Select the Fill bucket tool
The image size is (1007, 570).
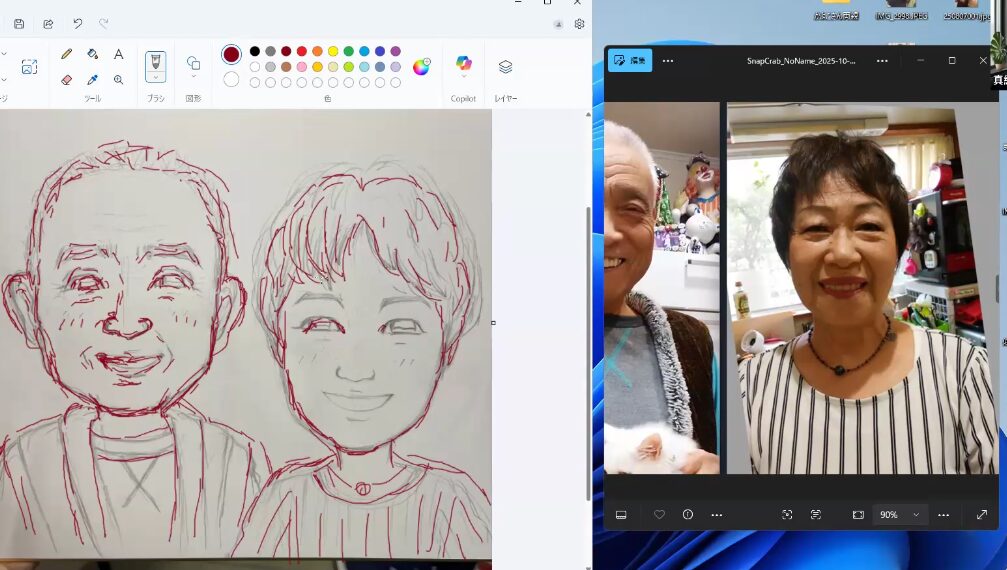[x=93, y=54]
